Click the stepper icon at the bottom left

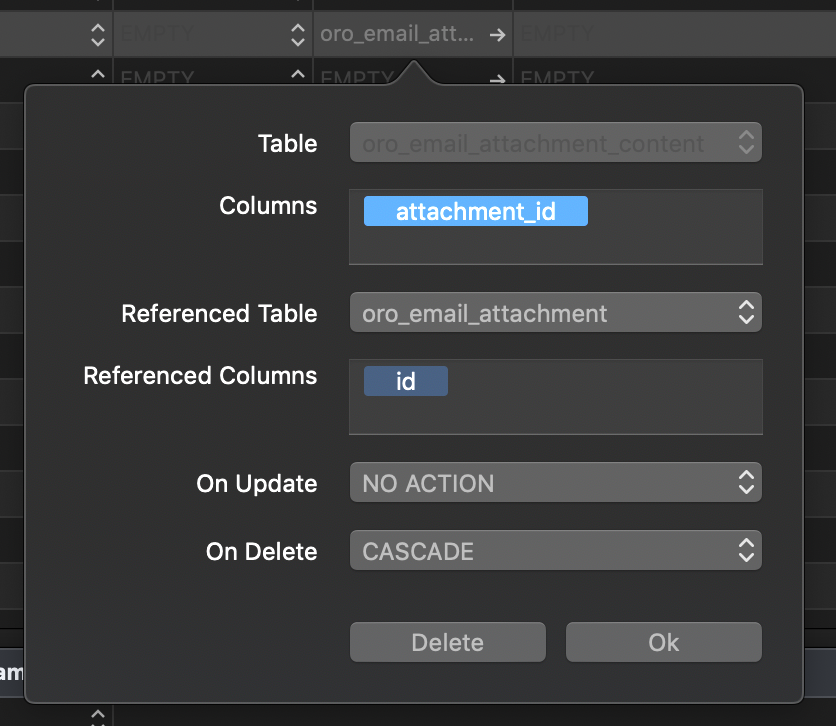tap(97, 716)
